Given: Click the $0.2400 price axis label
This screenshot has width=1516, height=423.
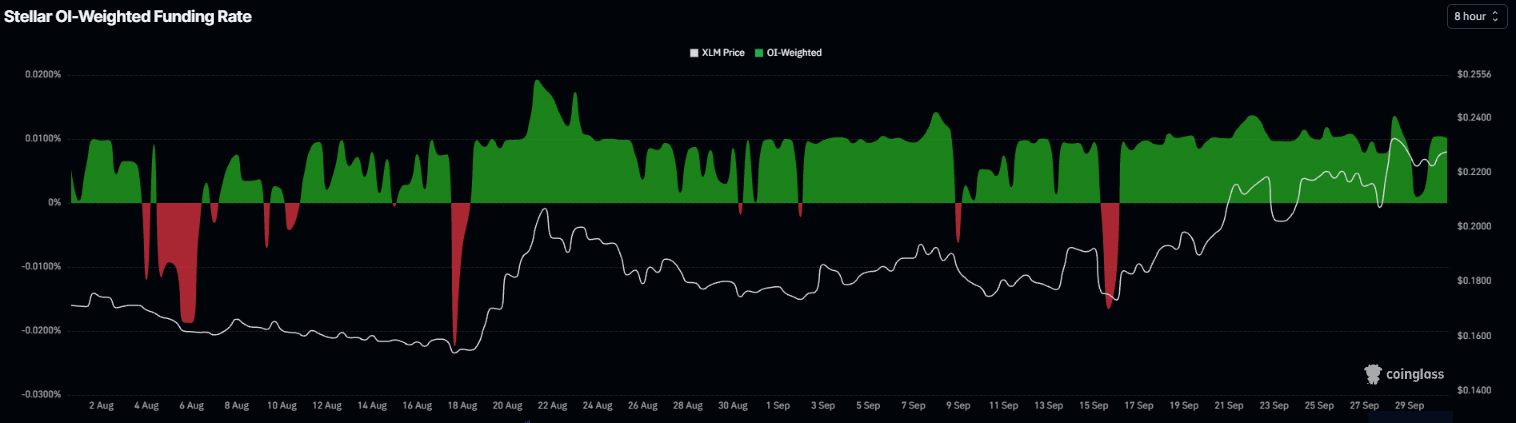Looking at the screenshot, I should click(1474, 118).
